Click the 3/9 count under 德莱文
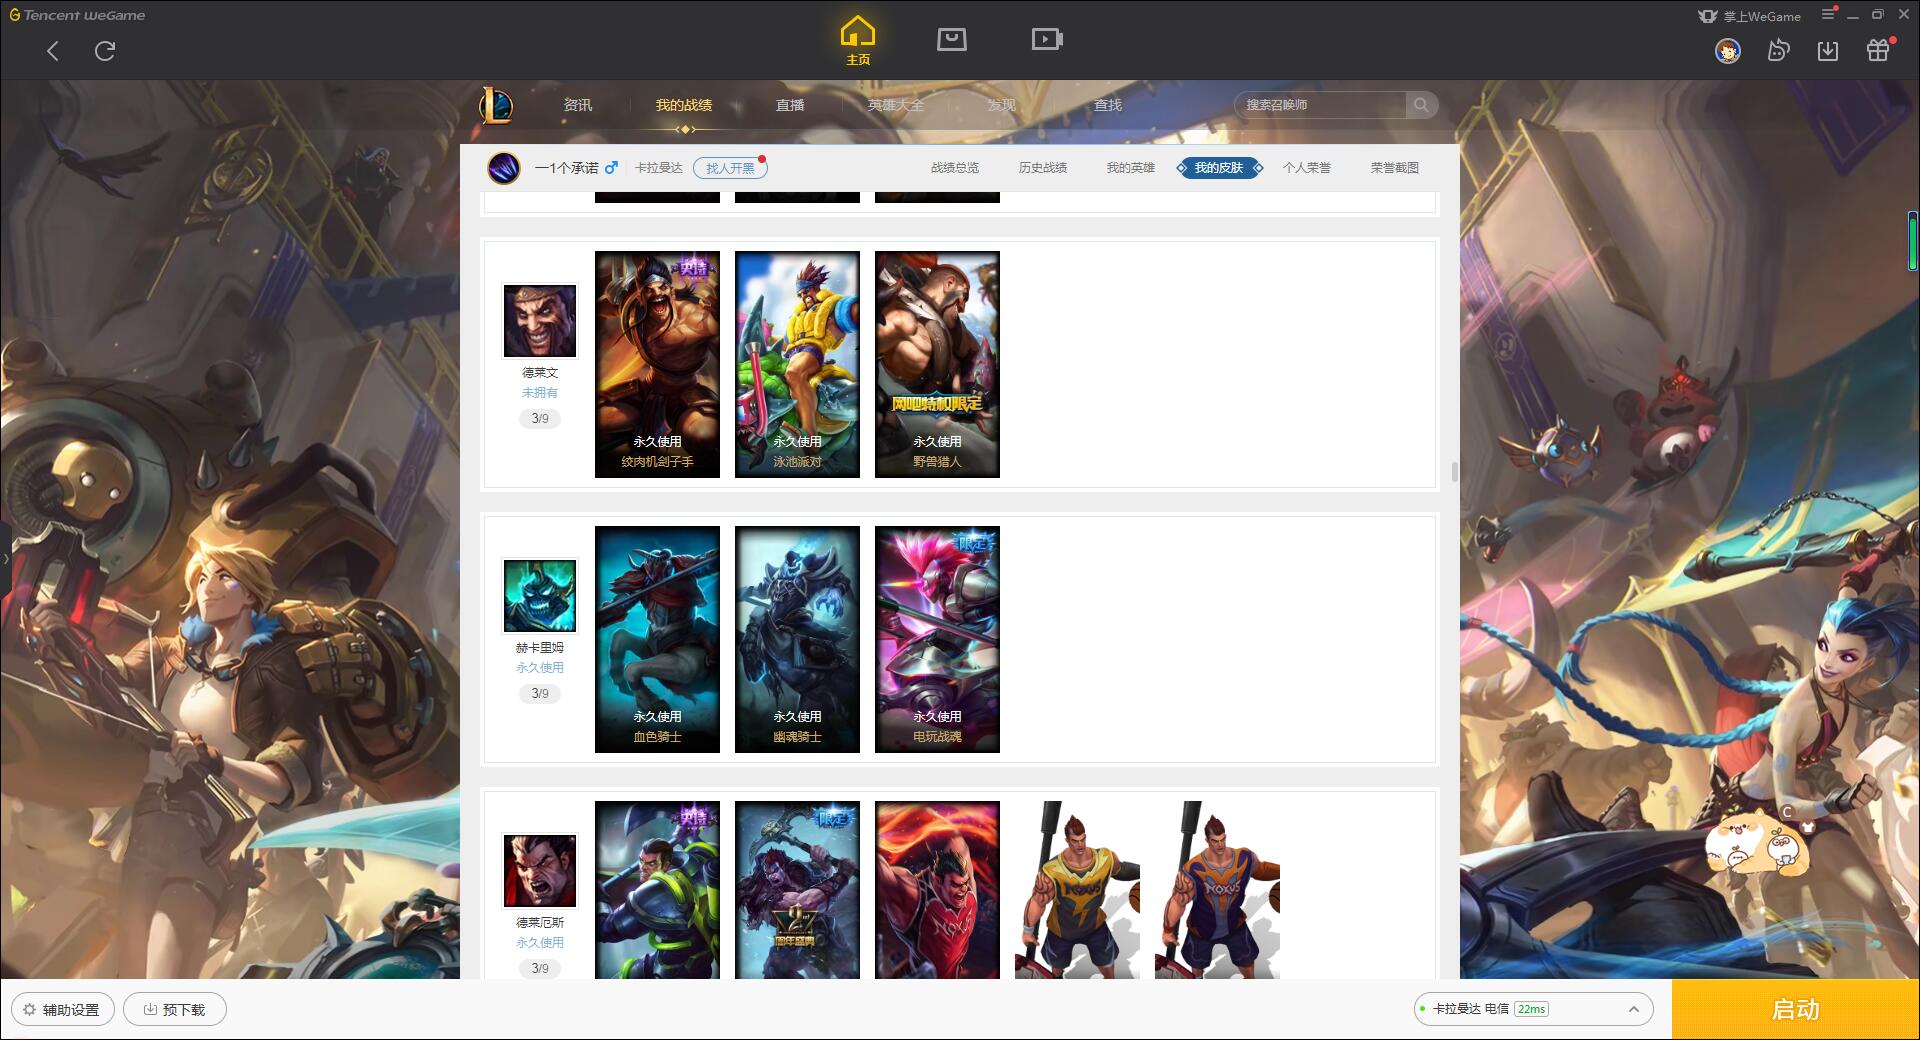Viewport: 1920px width, 1040px height. [540, 419]
